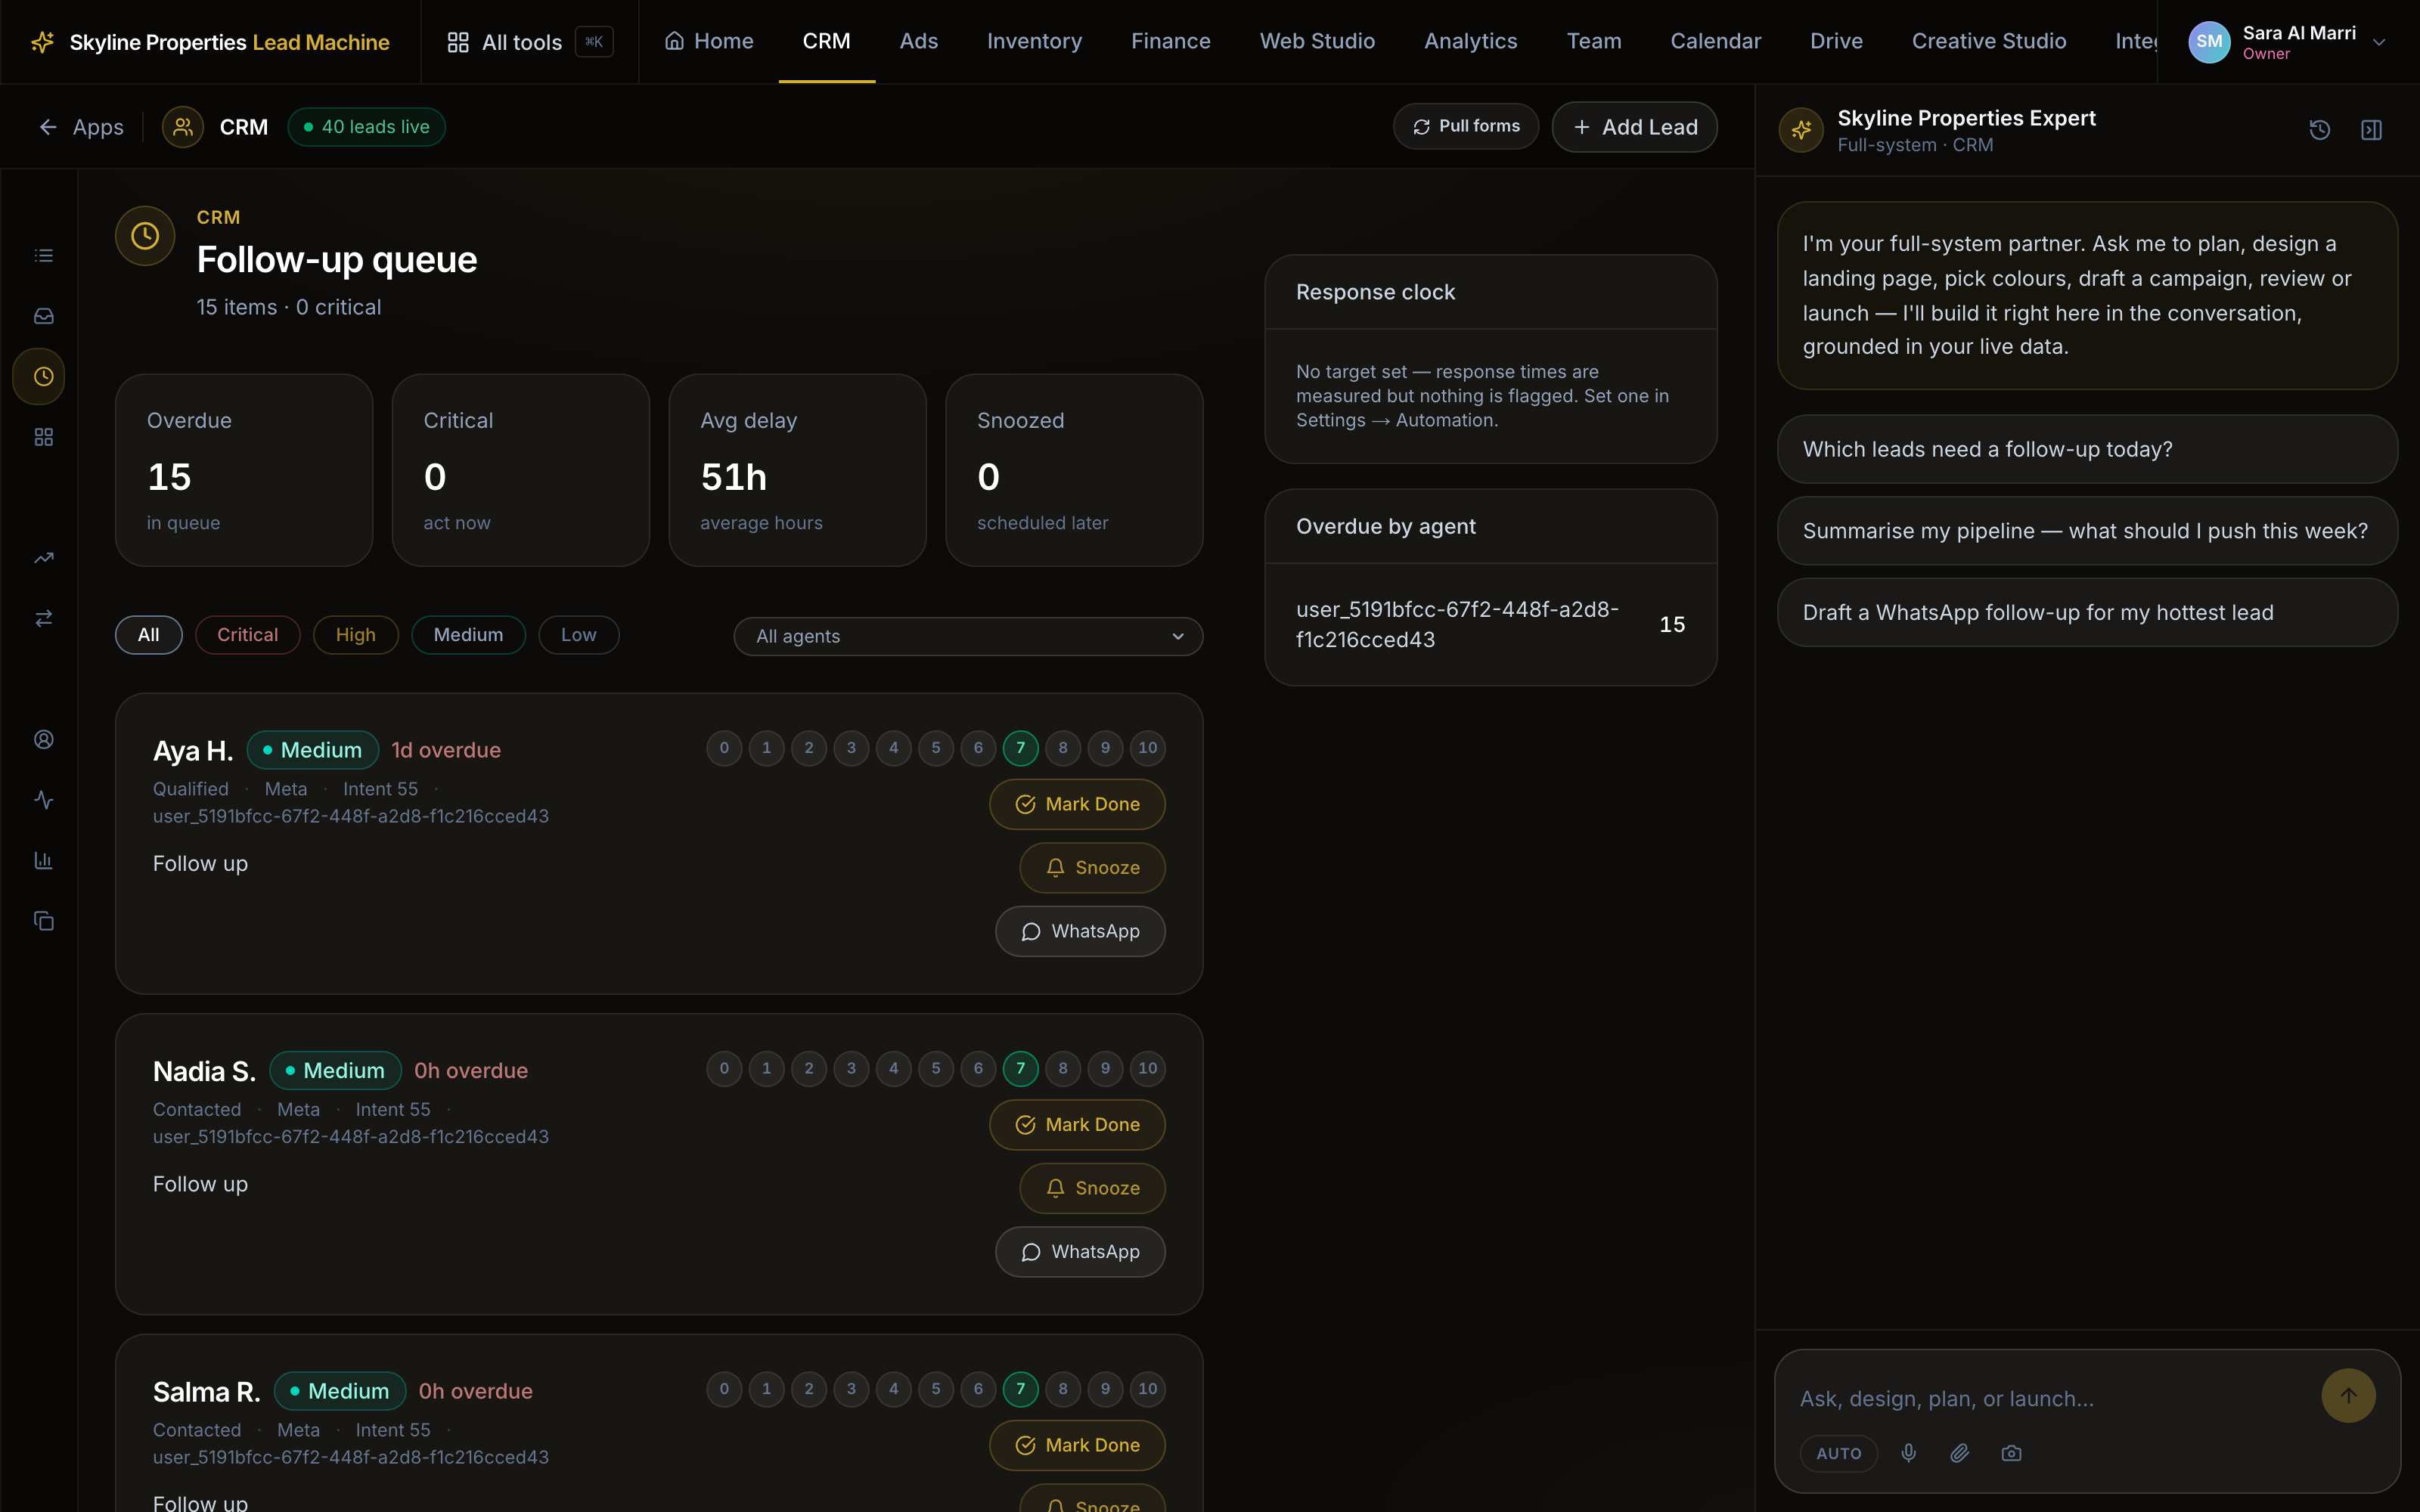Start voice input with the microphone icon

pos(1909,1453)
